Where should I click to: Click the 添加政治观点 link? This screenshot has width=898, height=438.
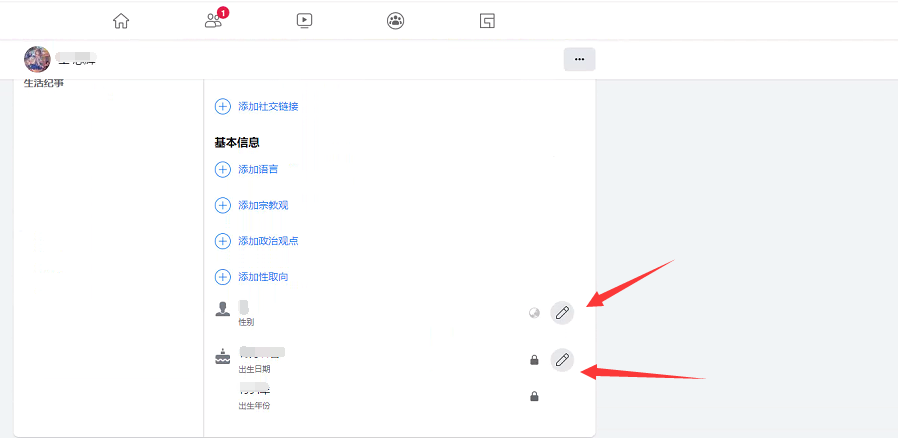pos(268,241)
